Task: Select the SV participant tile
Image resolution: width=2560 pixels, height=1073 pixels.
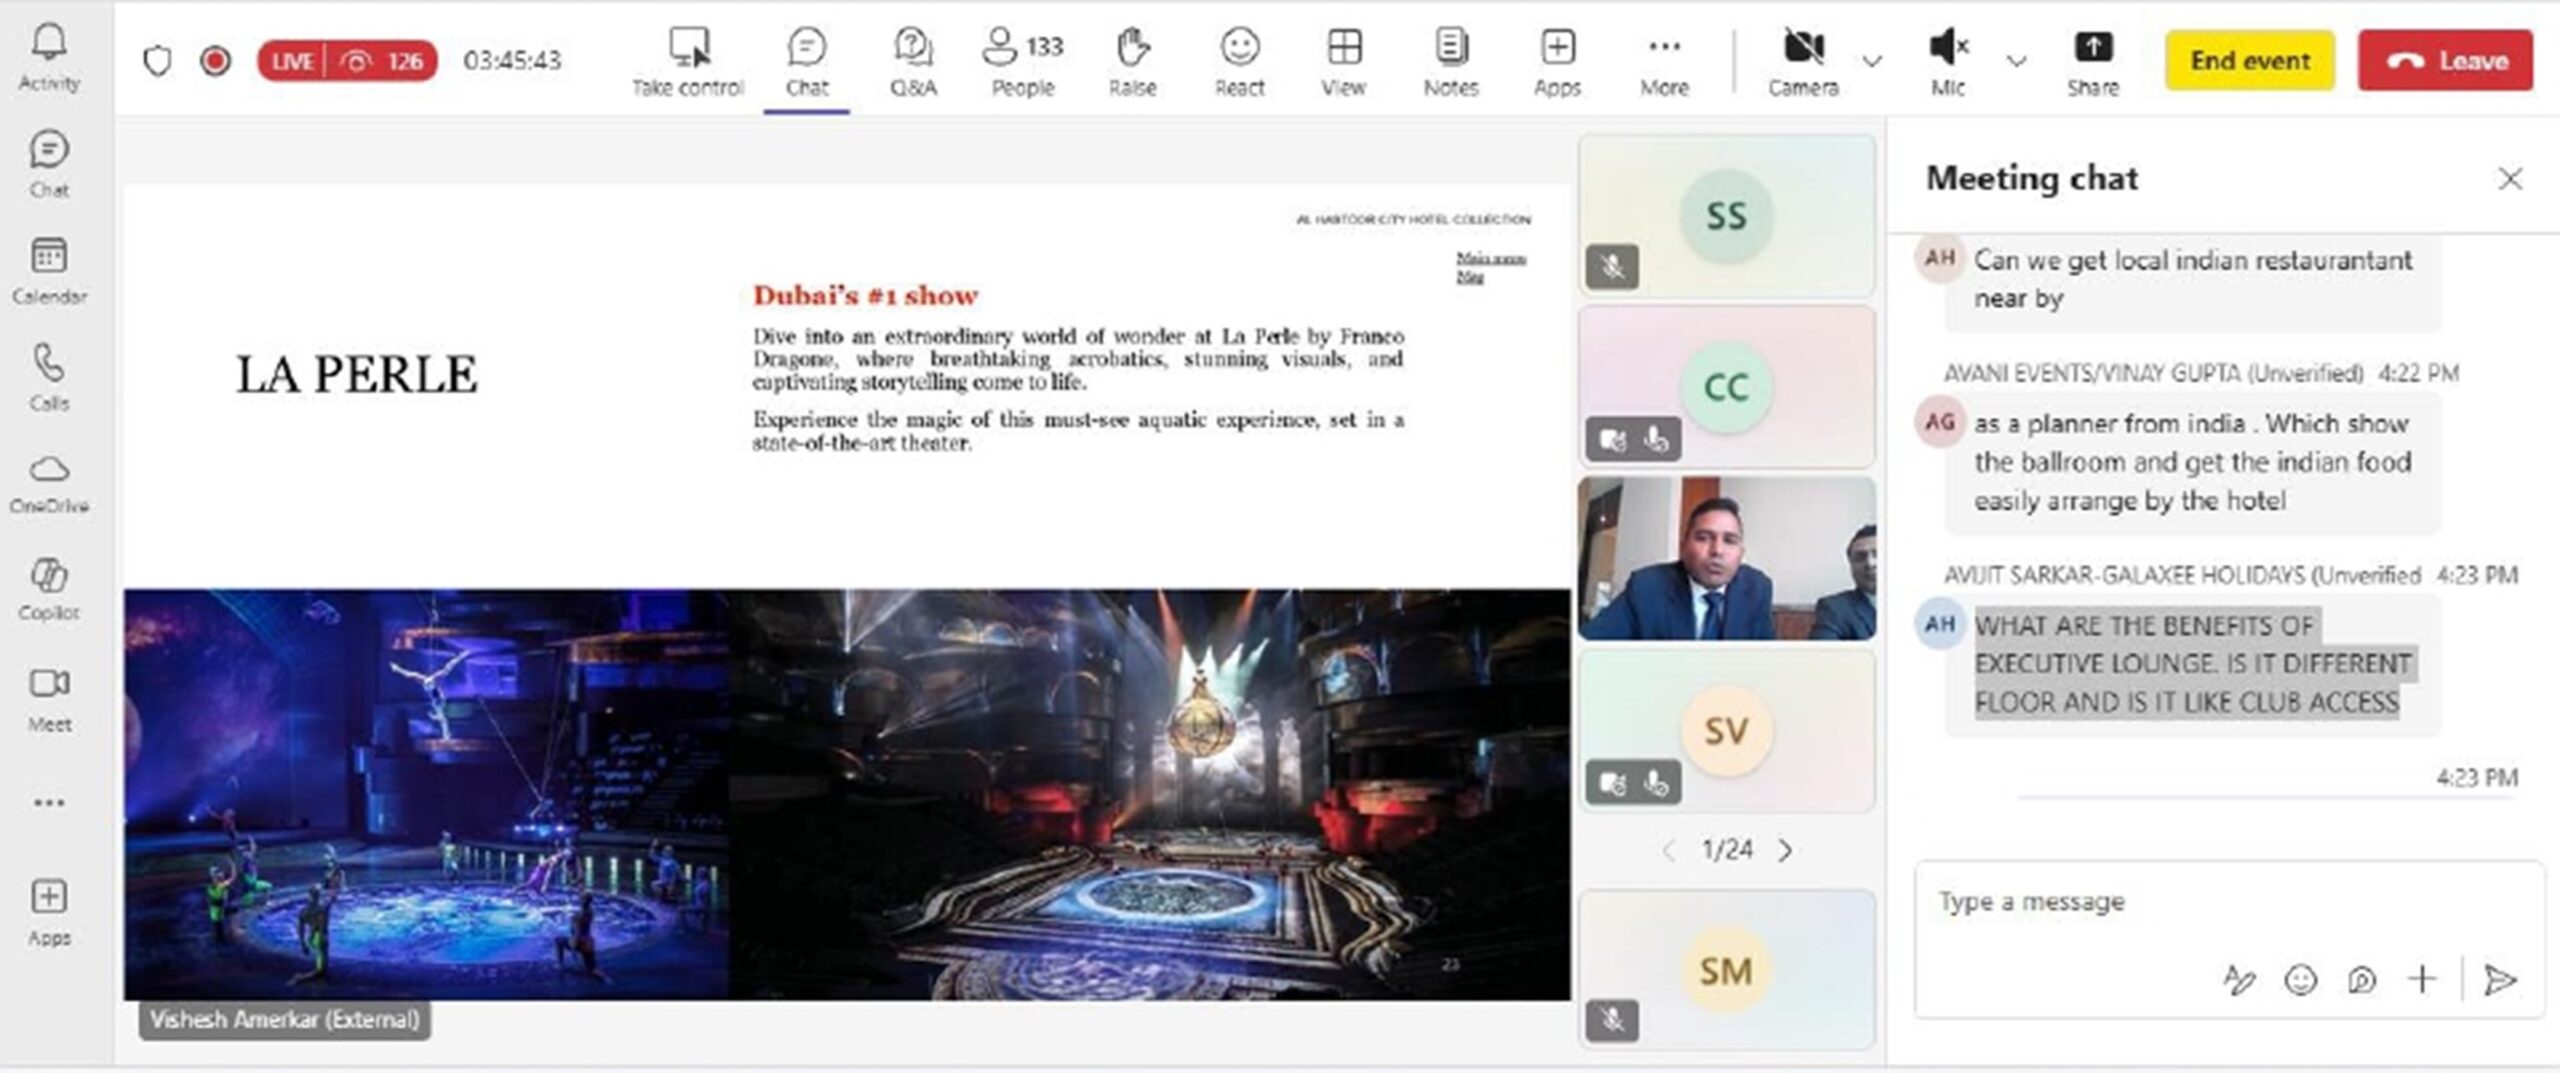Action: point(1726,730)
